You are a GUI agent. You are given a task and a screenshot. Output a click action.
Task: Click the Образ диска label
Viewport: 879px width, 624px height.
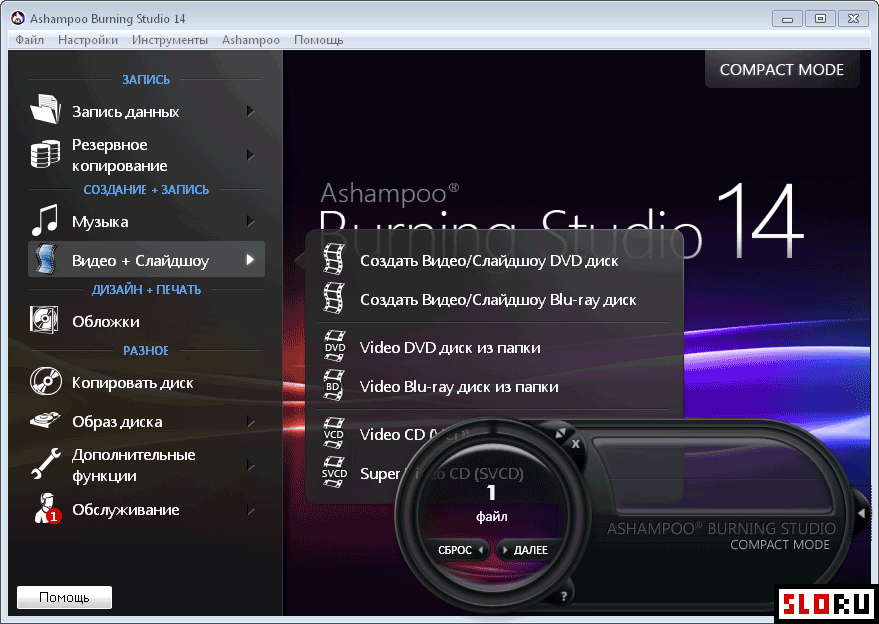coord(117,422)
